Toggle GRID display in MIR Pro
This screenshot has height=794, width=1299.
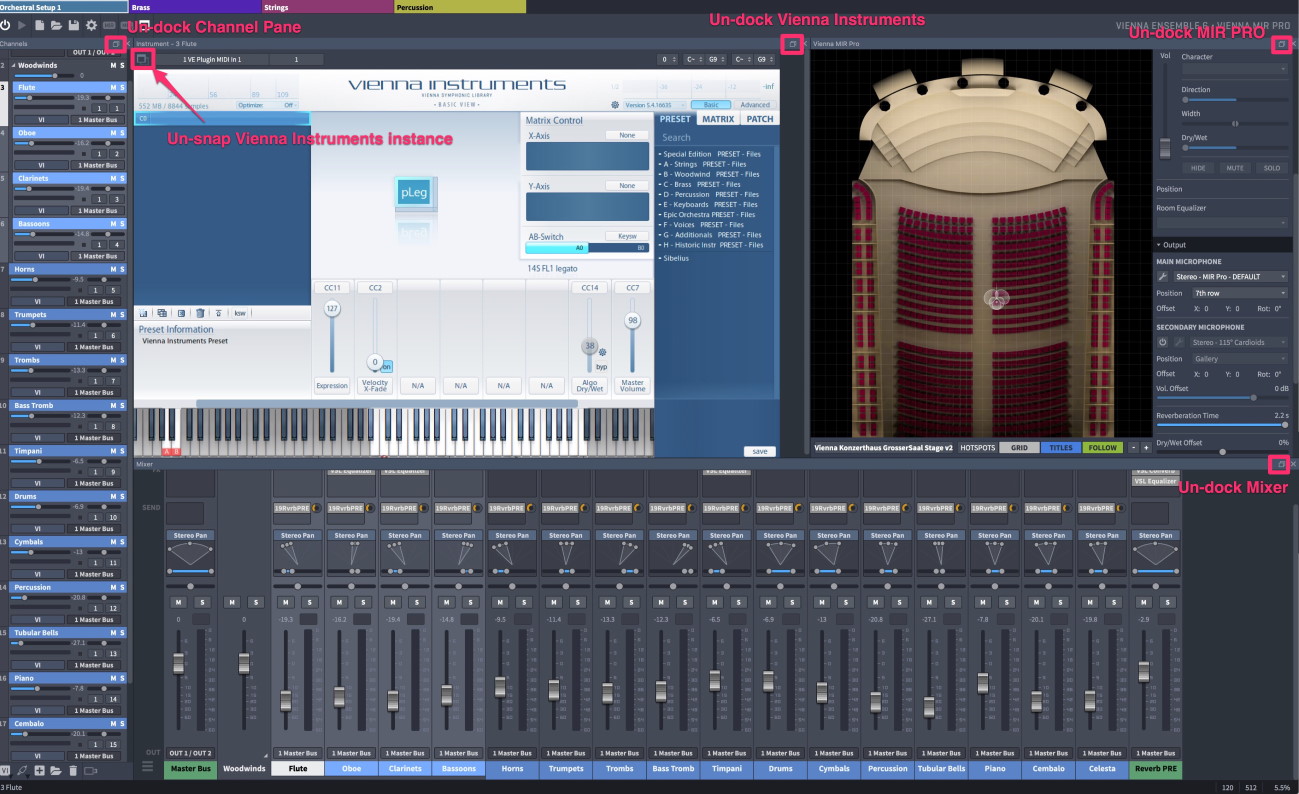(1019, 447)
